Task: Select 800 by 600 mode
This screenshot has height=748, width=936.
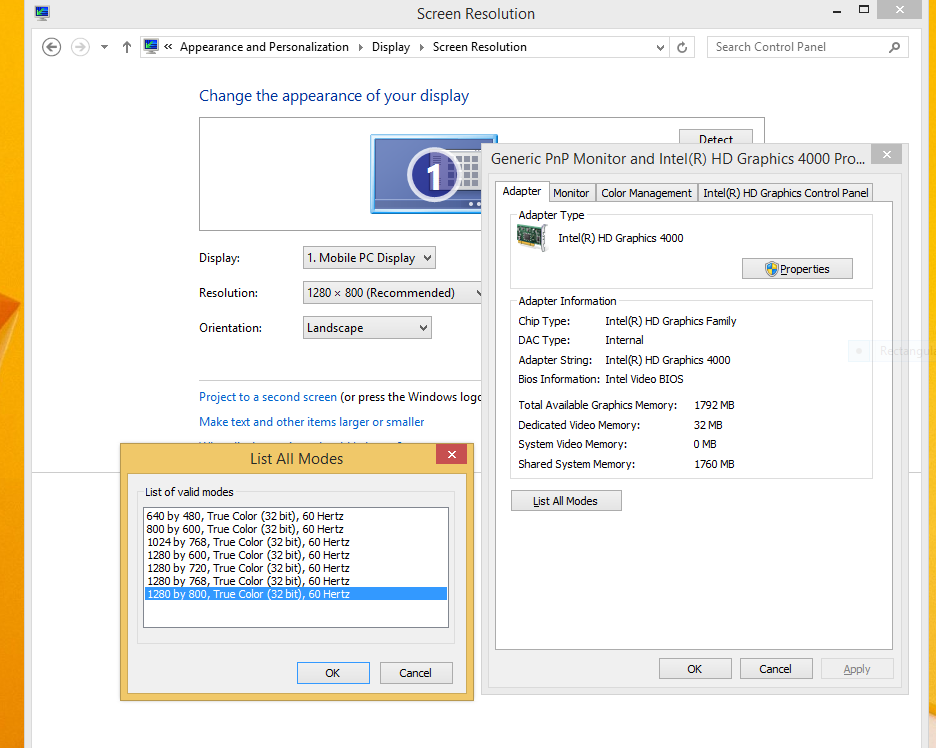Action: click(295, 529)
